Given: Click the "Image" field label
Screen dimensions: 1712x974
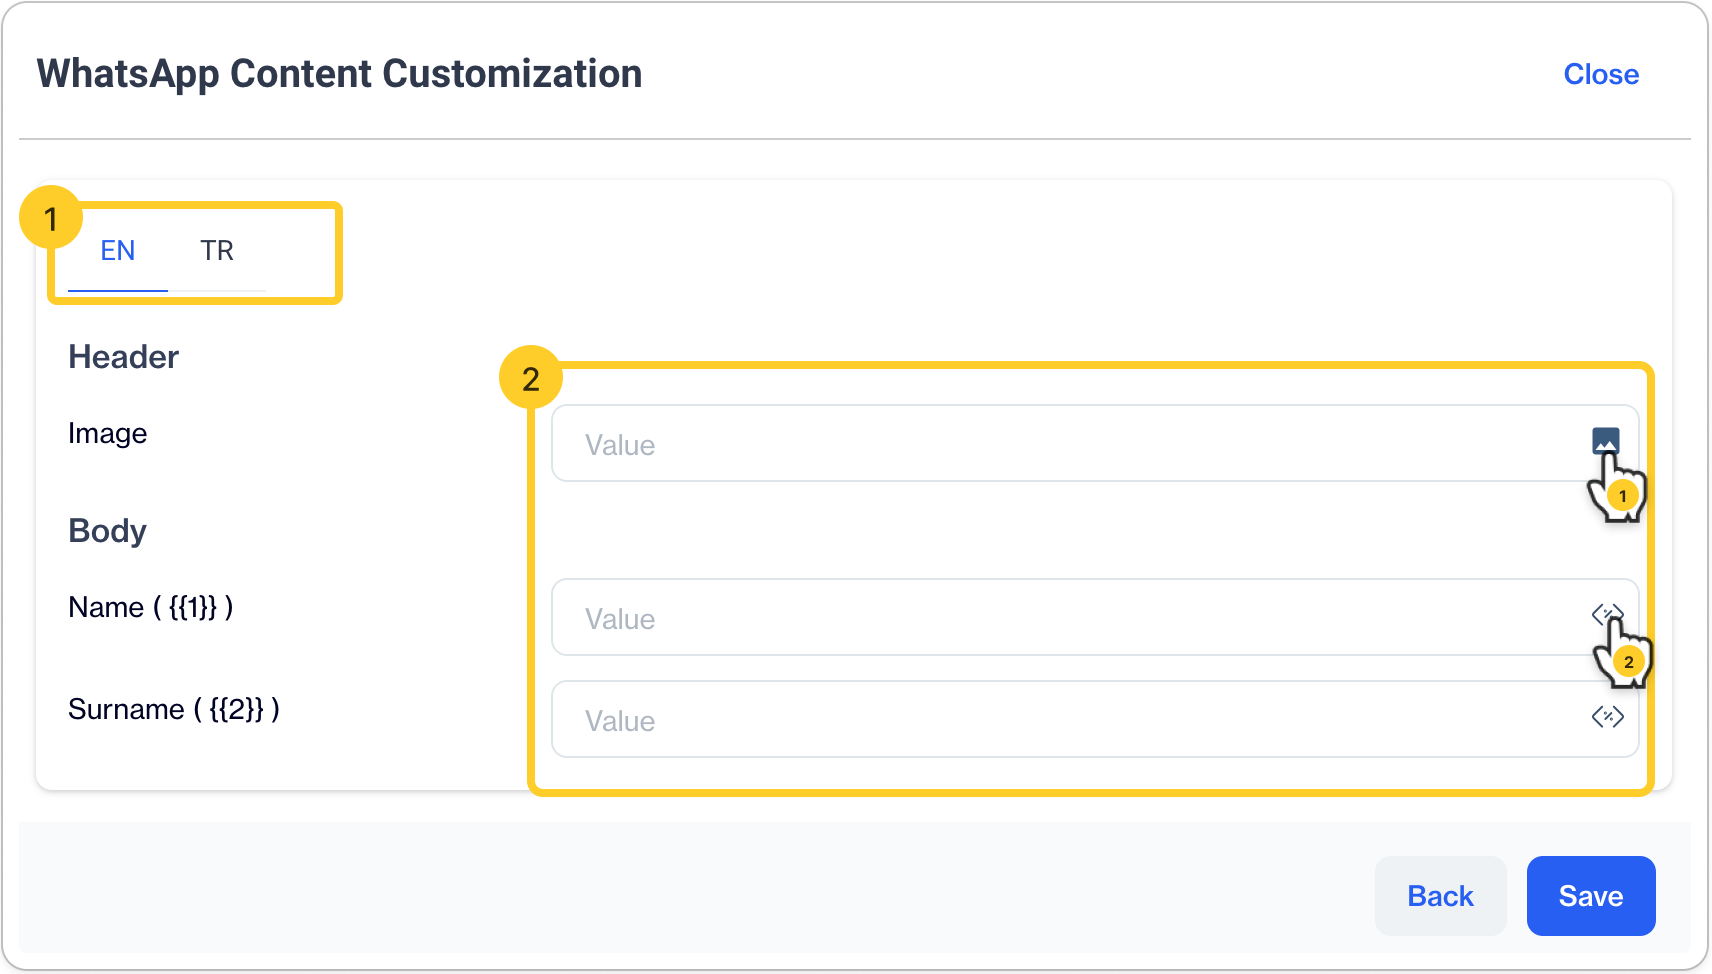Looking at the screenshot, I should (x=108, y=433).
